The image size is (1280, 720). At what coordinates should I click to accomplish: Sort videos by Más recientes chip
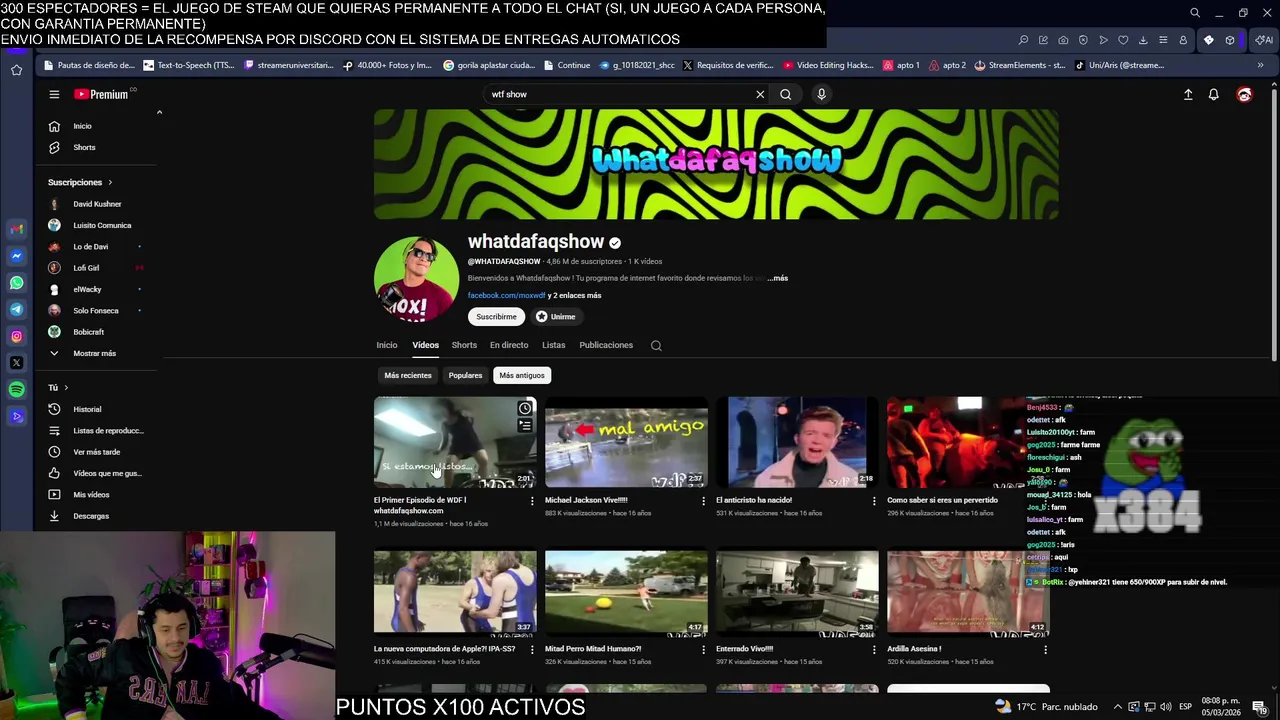tap(408, 375)
